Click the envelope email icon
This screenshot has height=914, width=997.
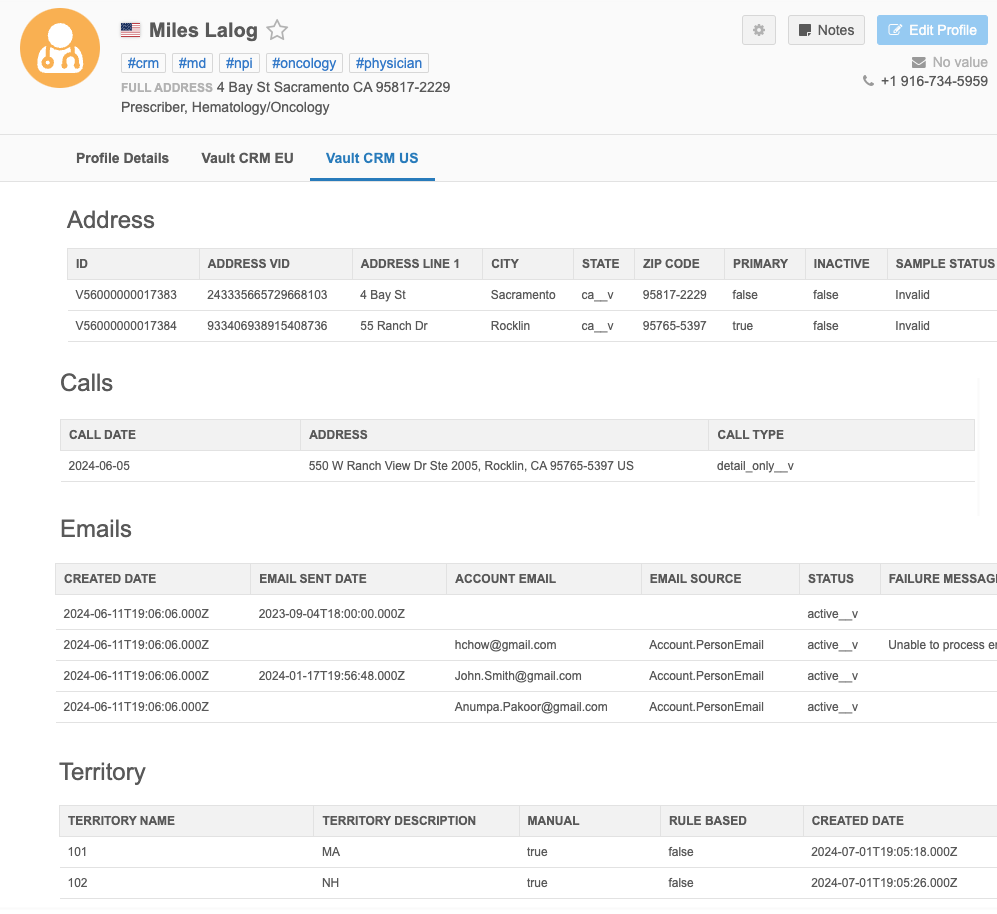(x=919, y=62)
